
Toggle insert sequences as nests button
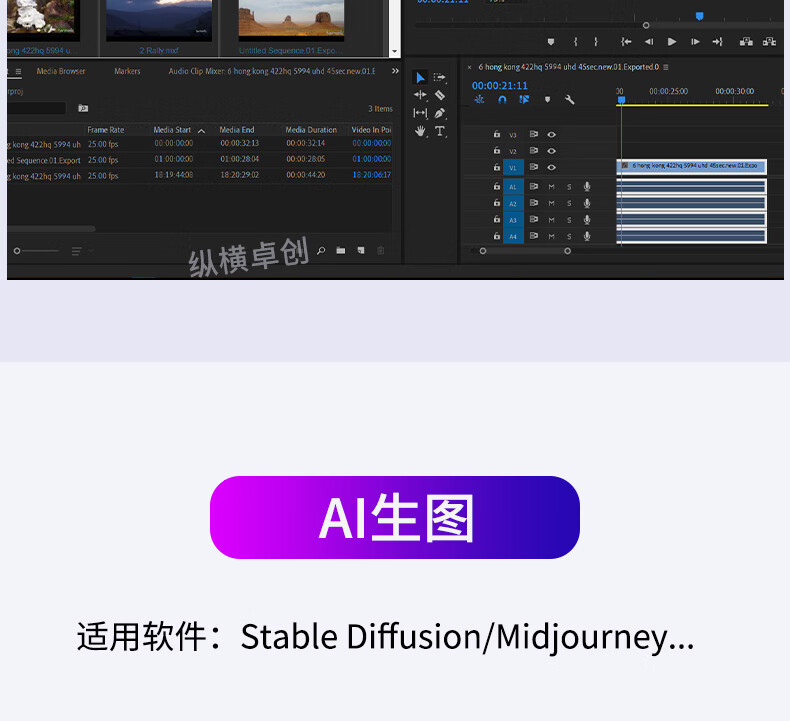479,99
